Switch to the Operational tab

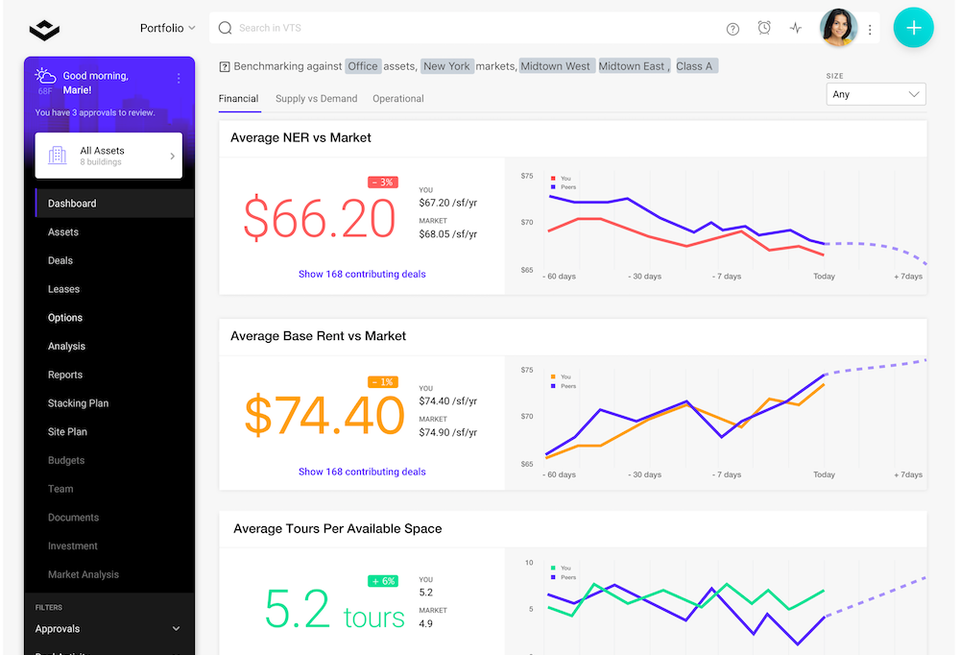click(x=398, y=99)
